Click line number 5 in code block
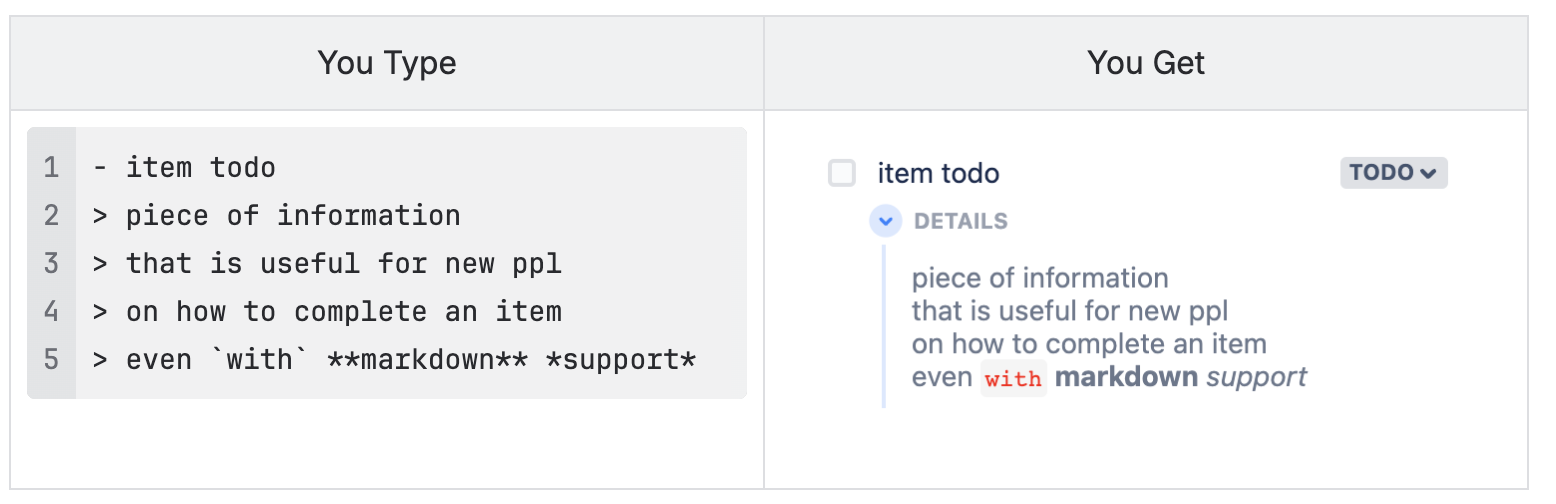Viewport: 1556px width, 504px height. [51, 359]
